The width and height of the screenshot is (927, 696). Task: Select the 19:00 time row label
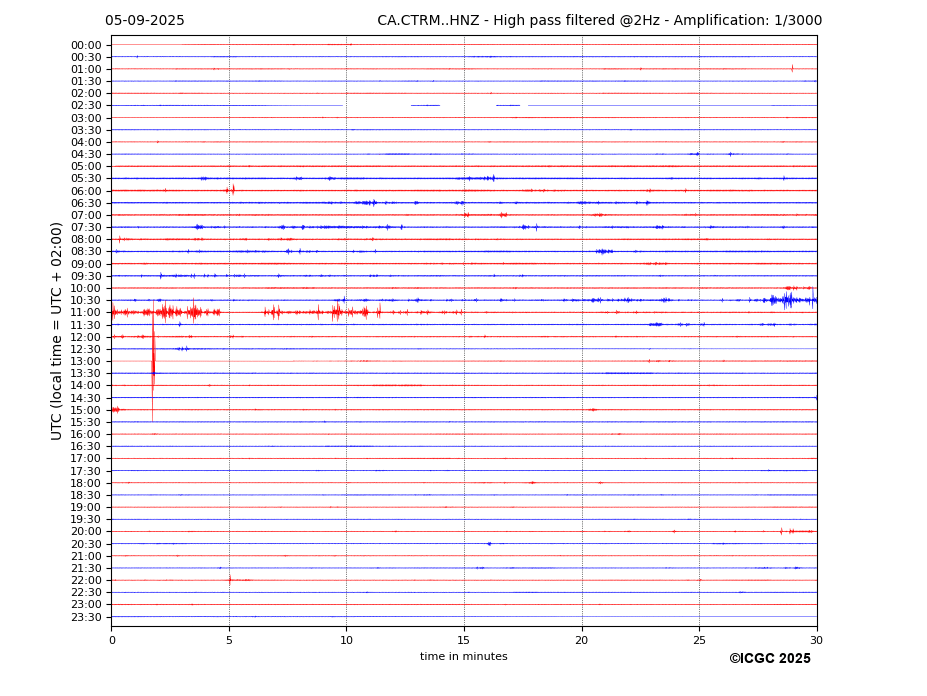point(86,507)
